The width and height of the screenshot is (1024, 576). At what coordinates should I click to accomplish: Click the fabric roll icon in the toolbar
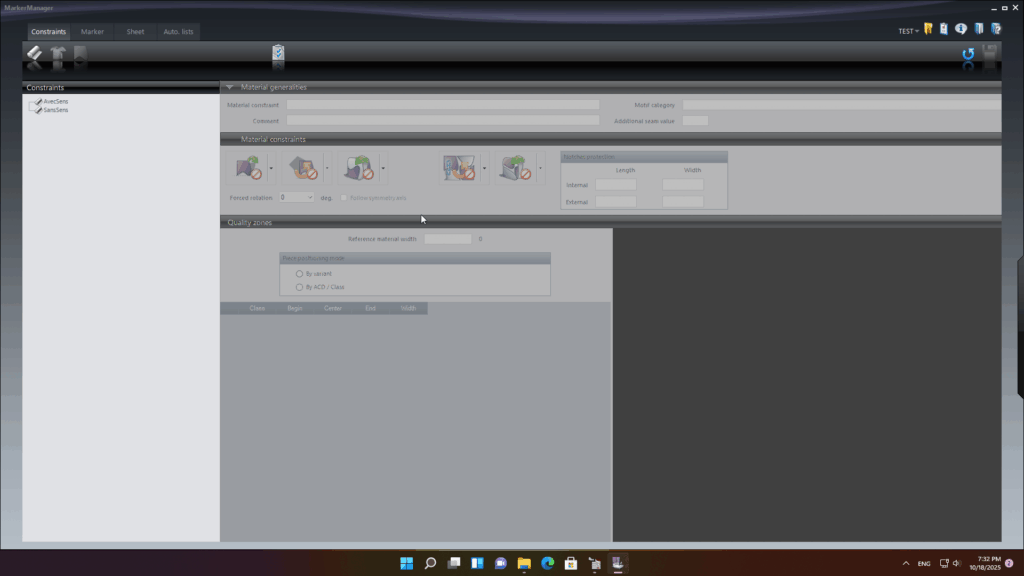(x=34, y=56)
